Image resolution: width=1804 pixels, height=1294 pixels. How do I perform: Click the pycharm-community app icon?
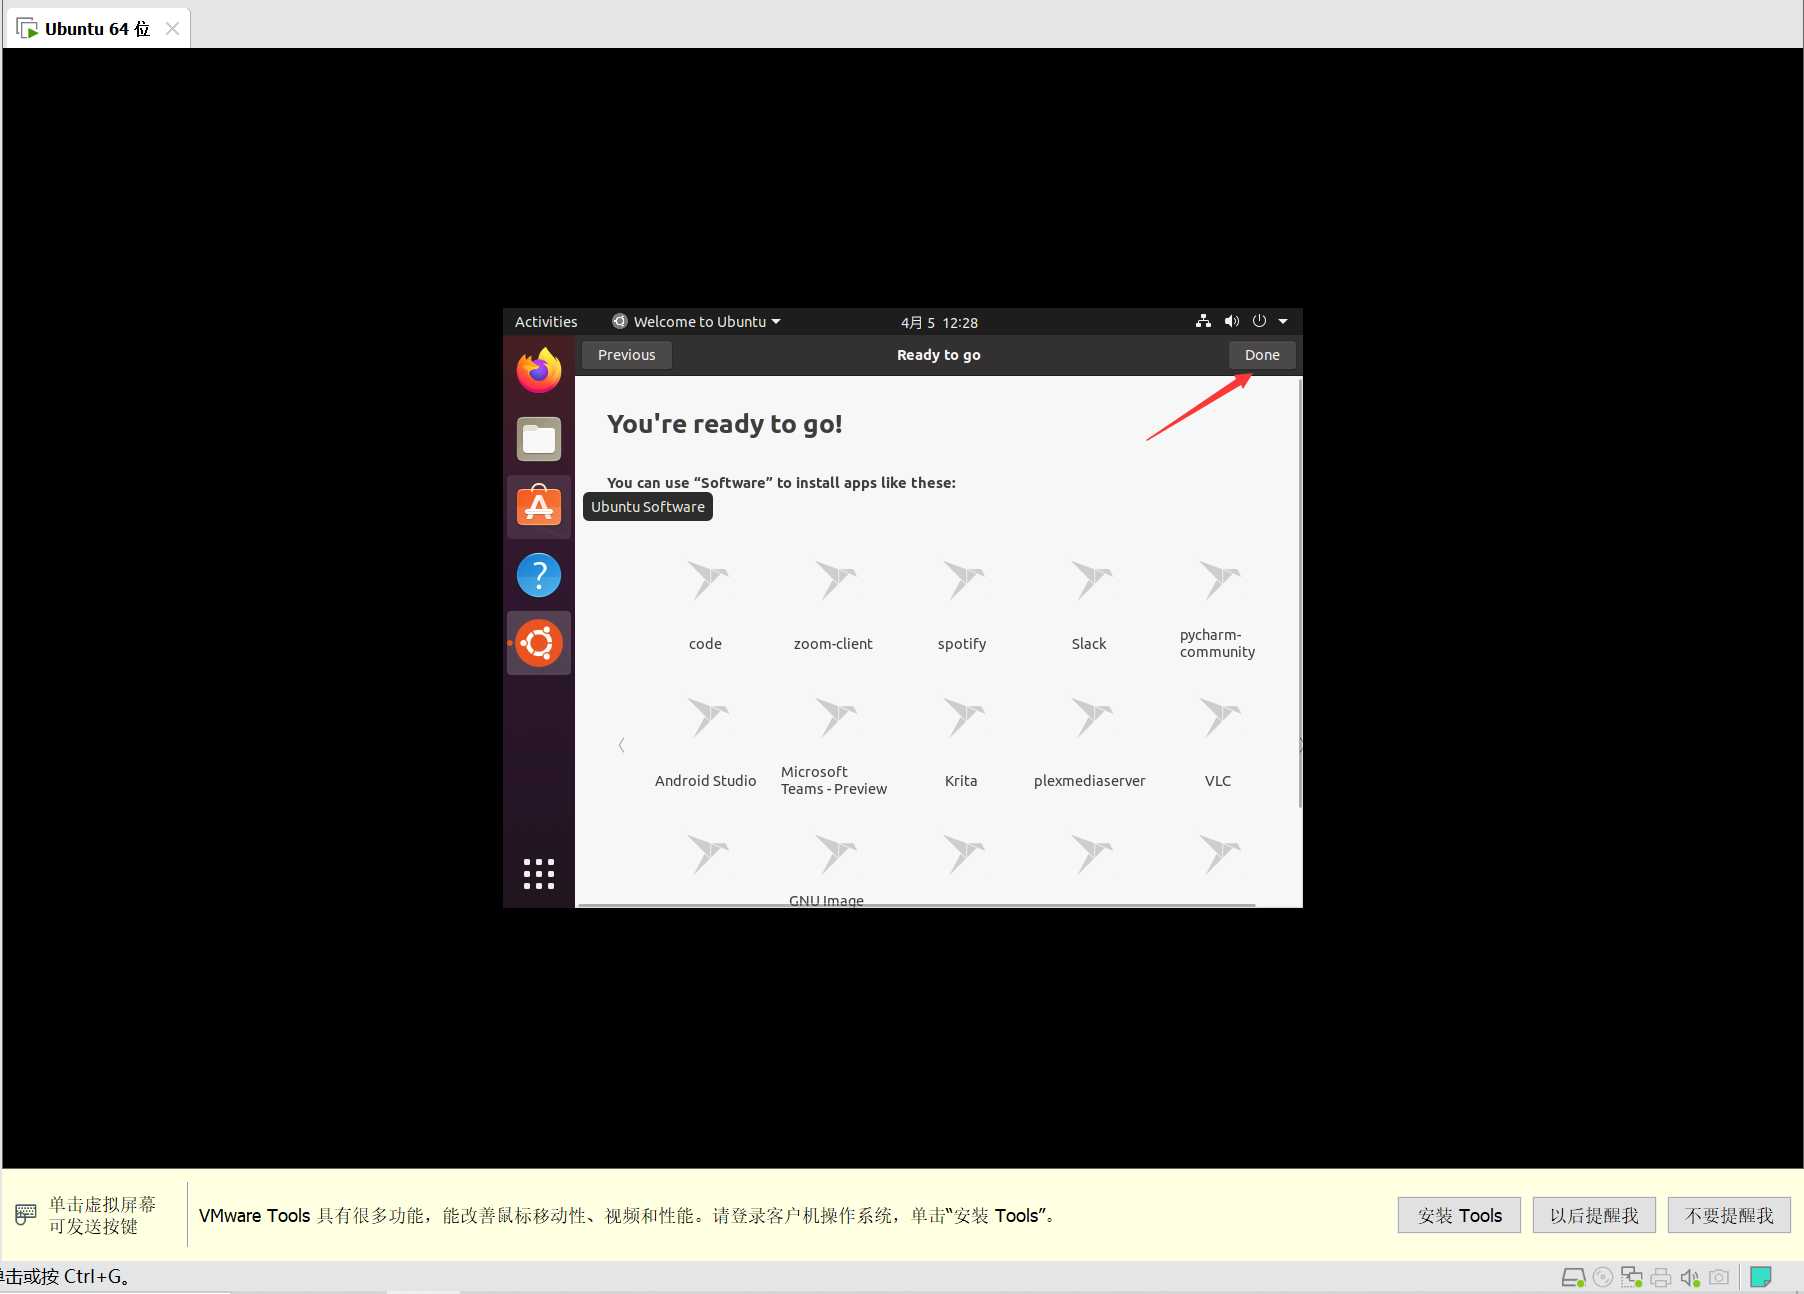pos(1219,579)
